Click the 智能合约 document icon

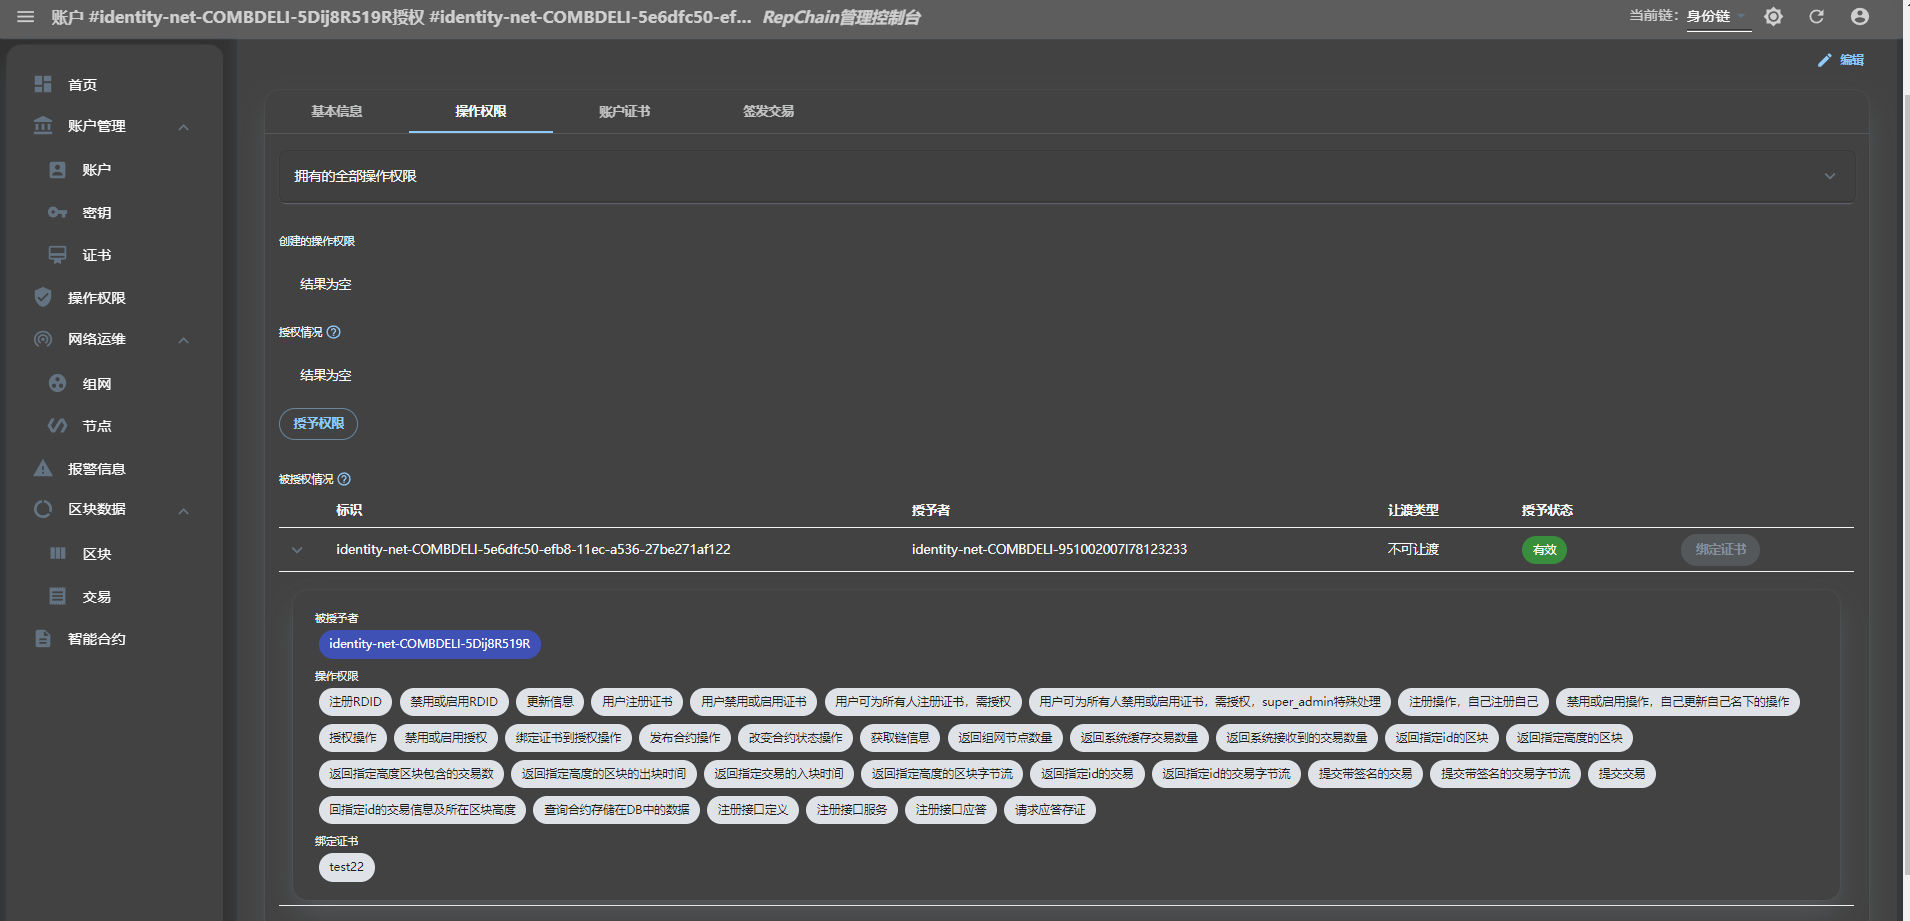[43, 638]
